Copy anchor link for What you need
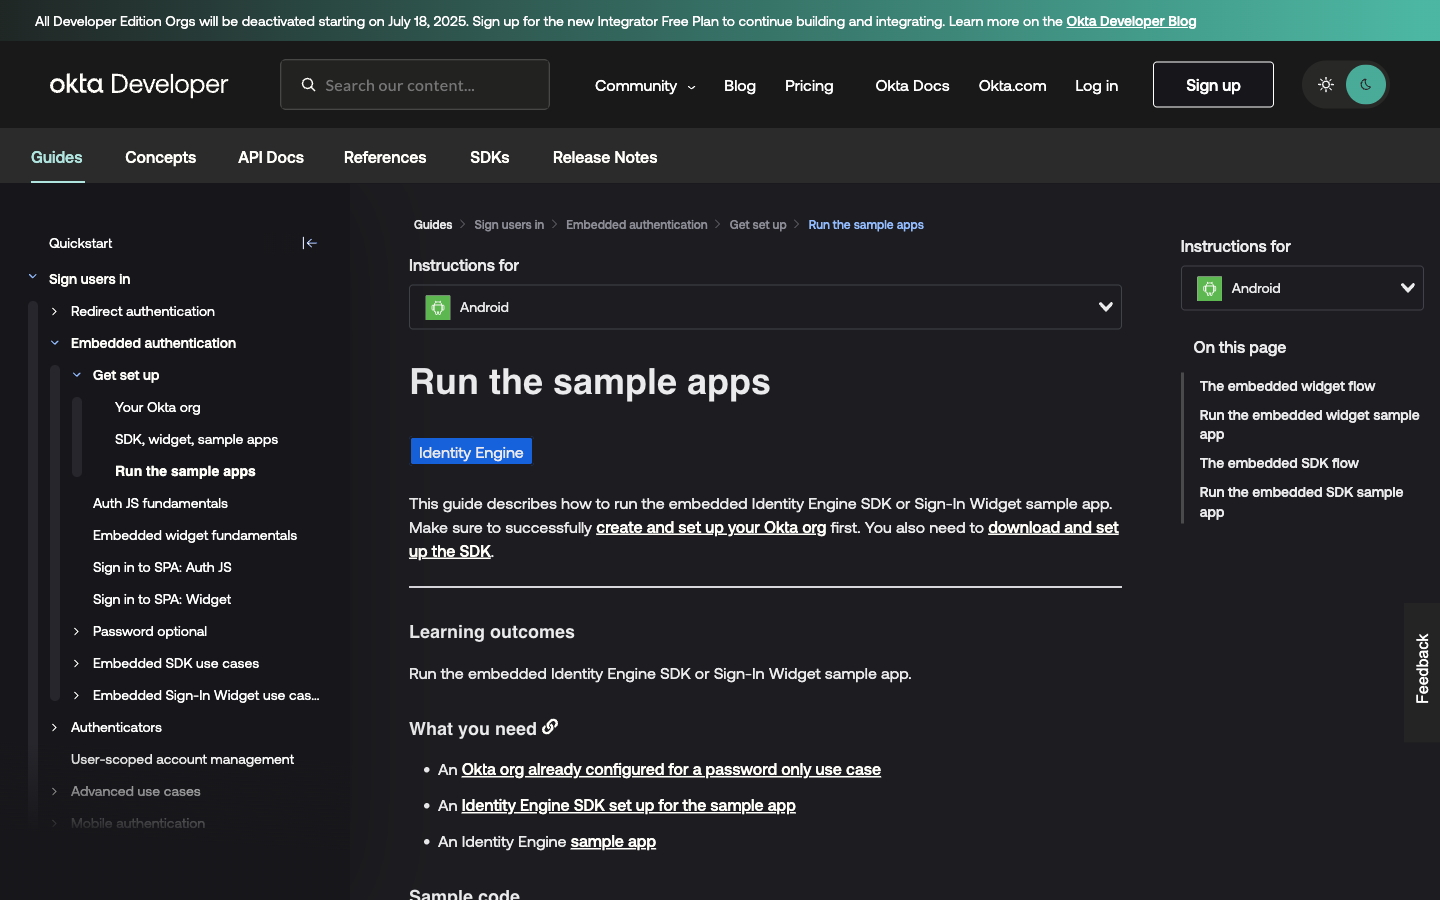The width and height of the screenshot is (1440, 900). tap(550, 727)
